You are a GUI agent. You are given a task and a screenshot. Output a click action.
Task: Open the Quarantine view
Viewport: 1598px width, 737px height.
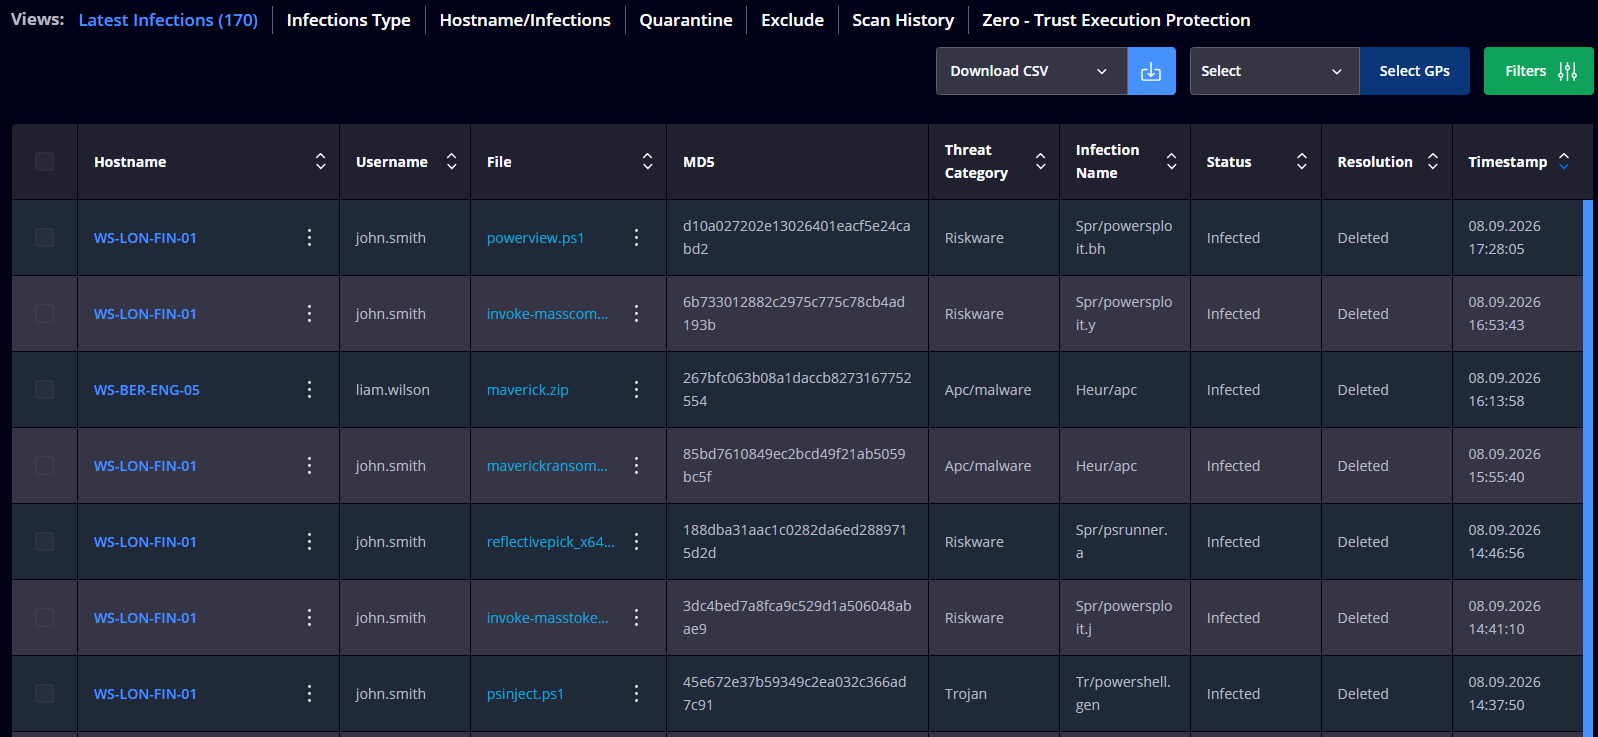686,20
